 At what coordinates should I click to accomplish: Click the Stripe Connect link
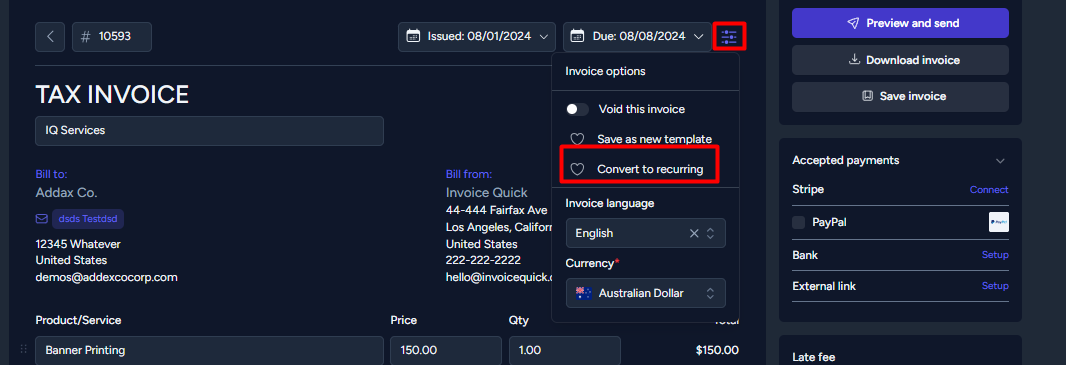(x=989, y=190)
